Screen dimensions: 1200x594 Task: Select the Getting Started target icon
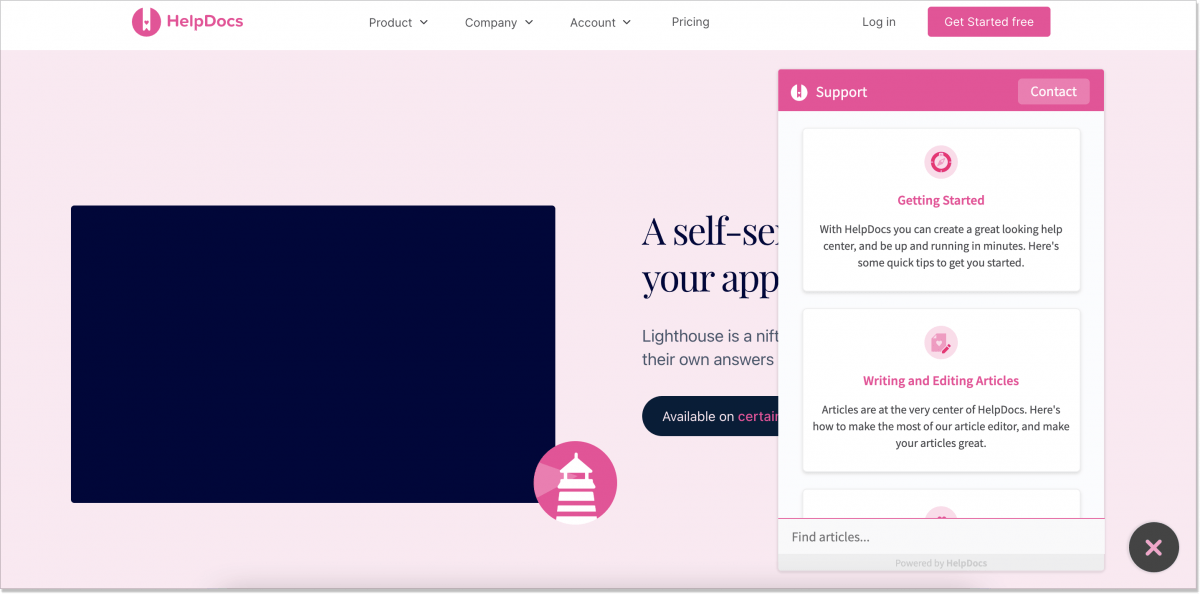pyautogui.click(x=940, y=161)
